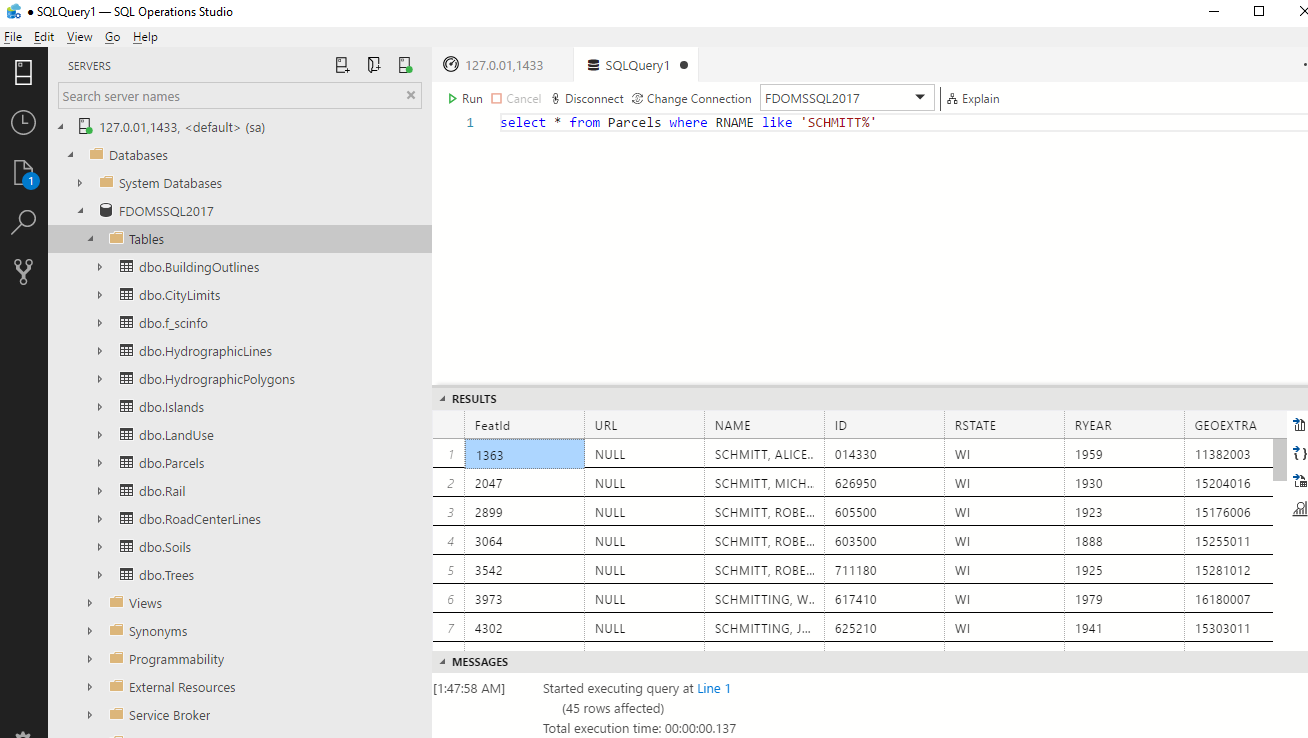Click the server icon beside 127.0.01,1433 node
The image size is (1308, 738).
click(85, 127)
